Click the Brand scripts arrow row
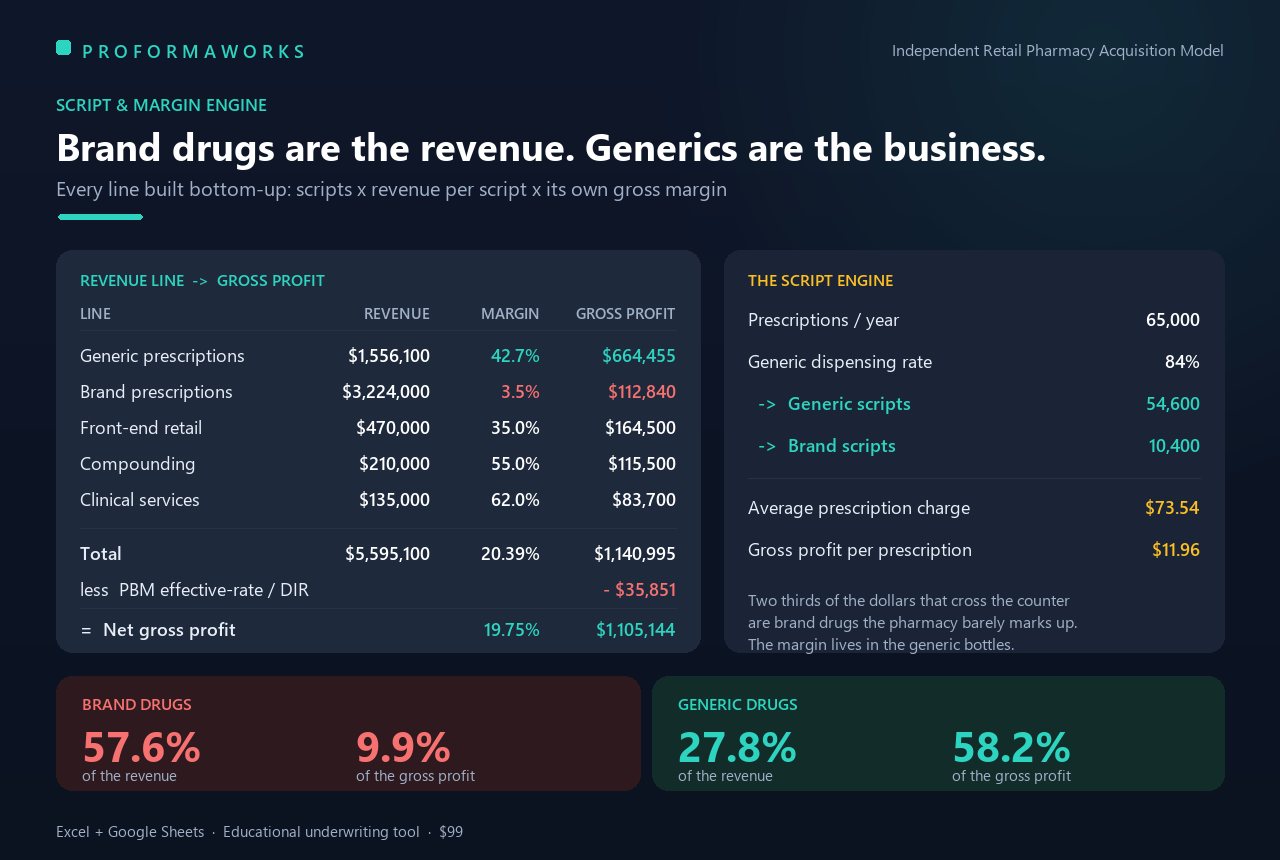The image size is (1280, 860). tap(974, 446)
